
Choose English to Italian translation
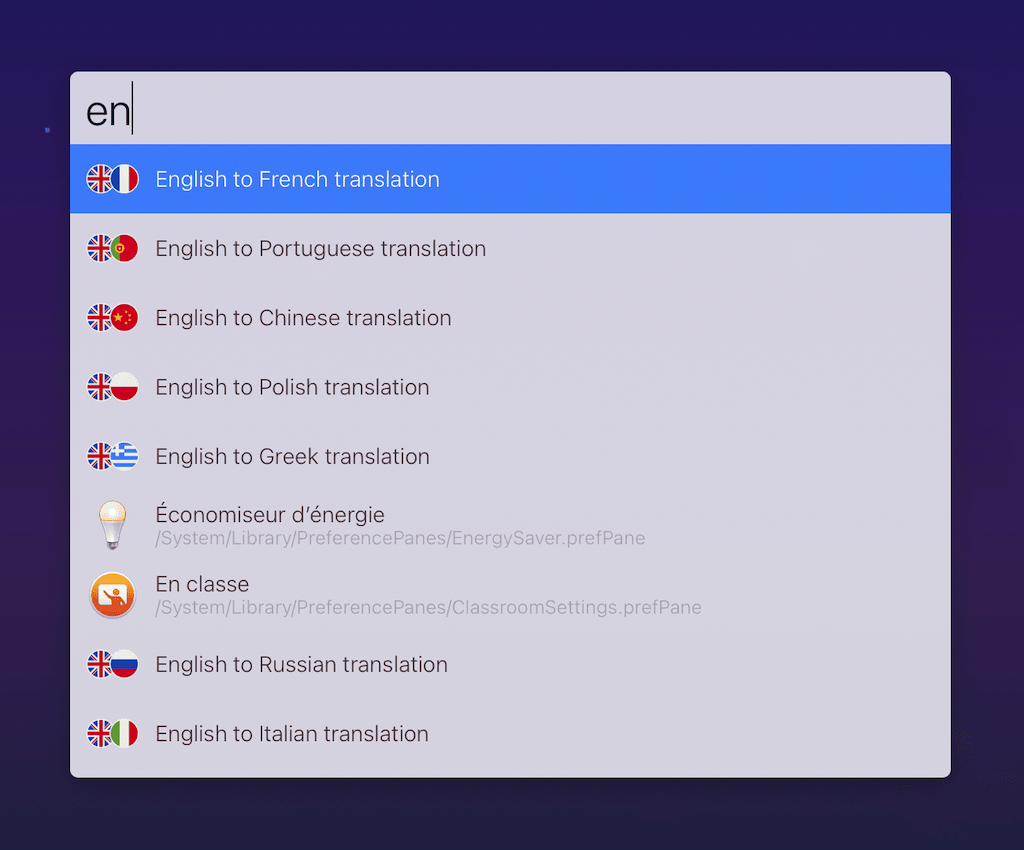(x=292, y=734)
